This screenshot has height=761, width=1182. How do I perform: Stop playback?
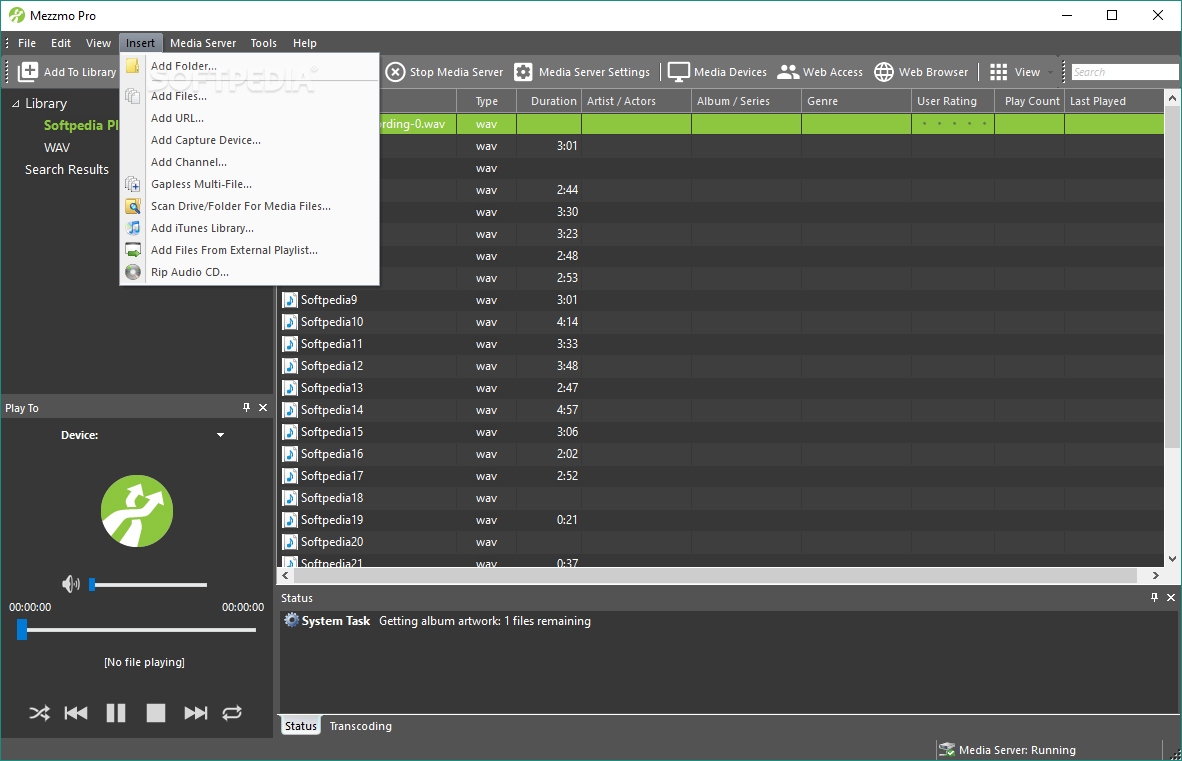[x=156, y=713]
